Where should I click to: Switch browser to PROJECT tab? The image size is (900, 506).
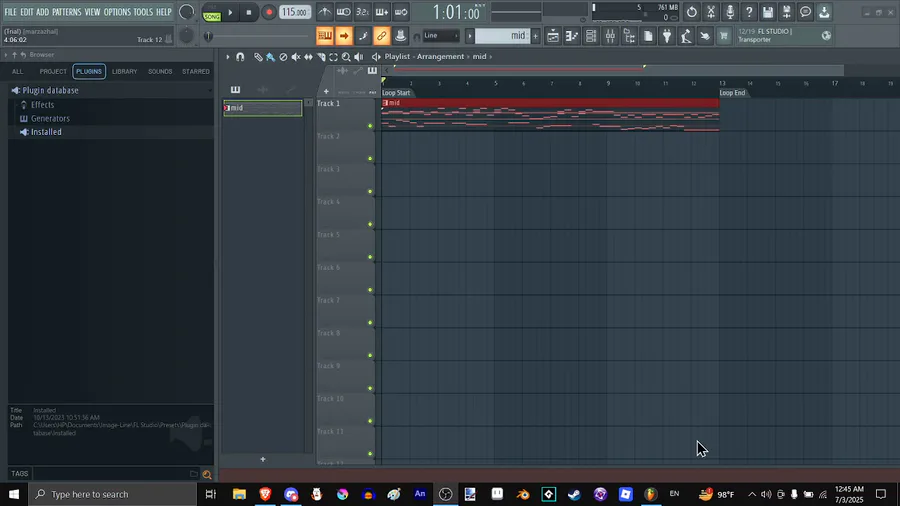click(53, 71)
